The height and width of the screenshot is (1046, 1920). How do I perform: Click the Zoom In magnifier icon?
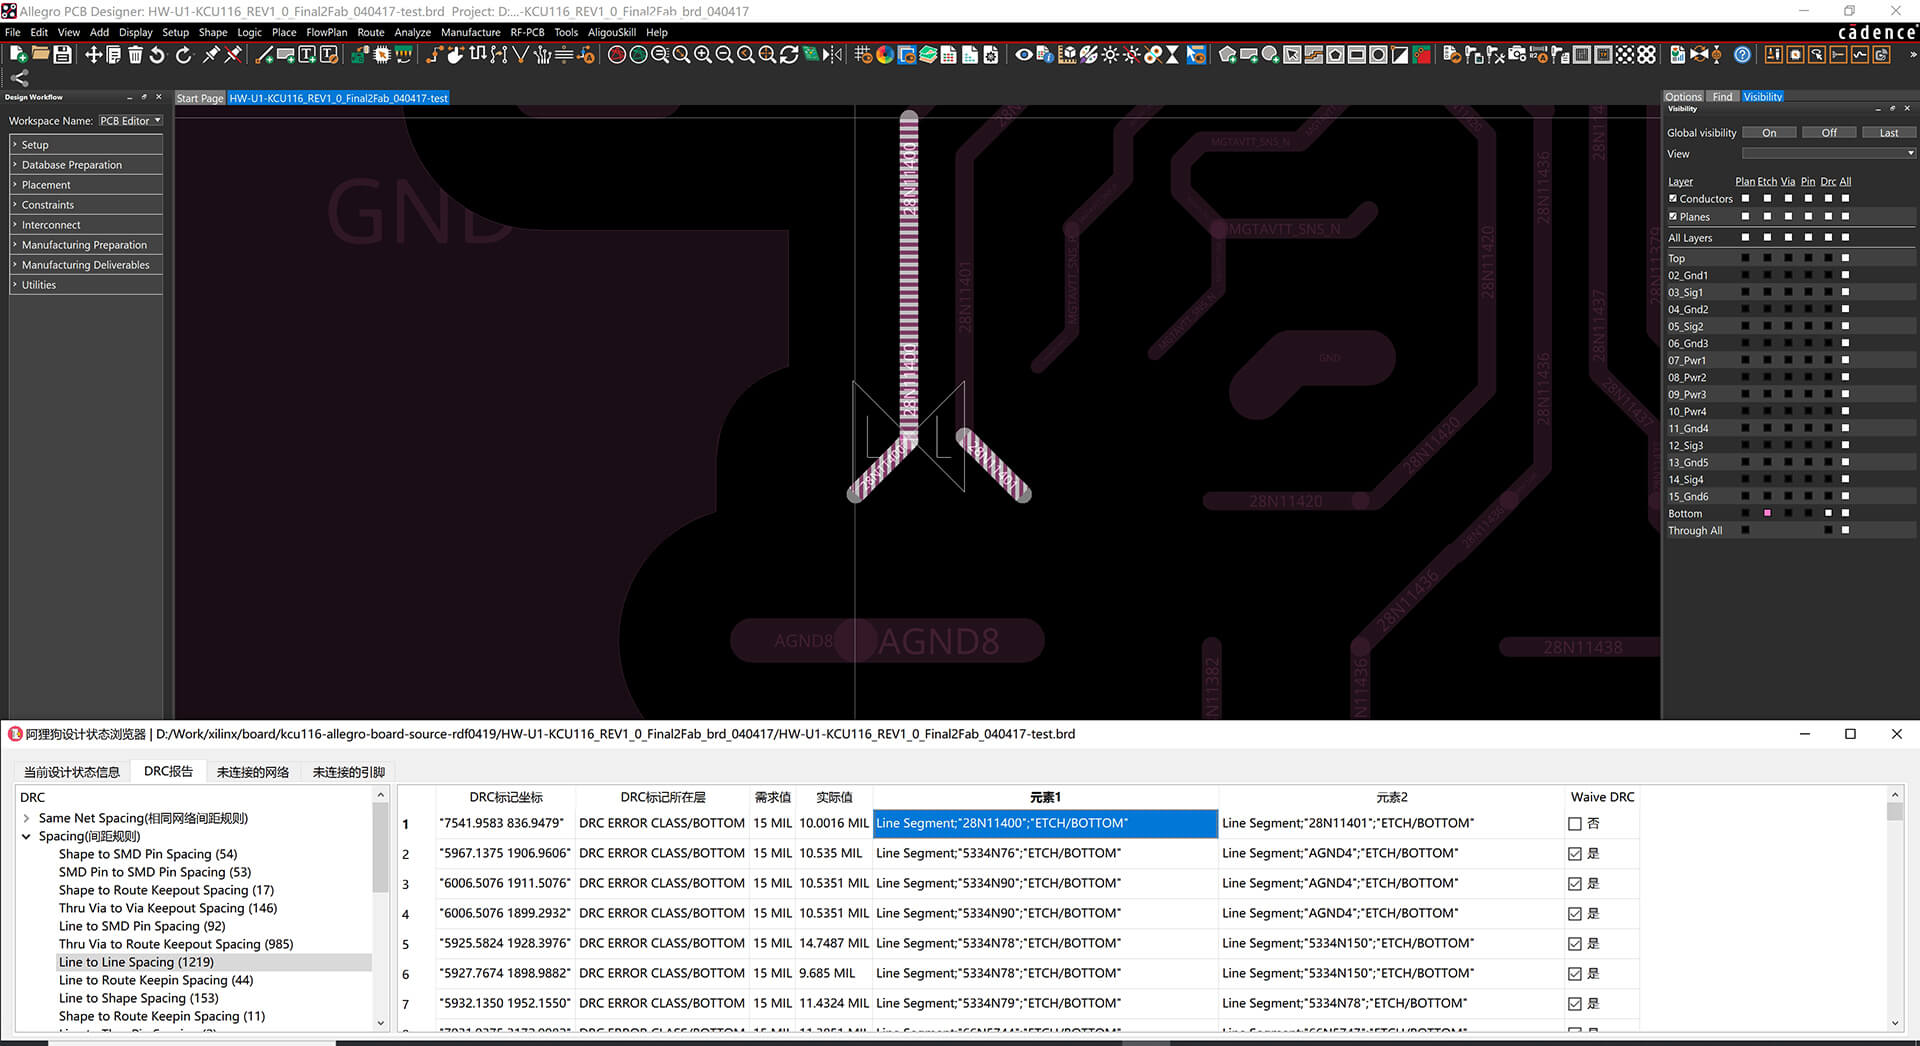point(703,54)
